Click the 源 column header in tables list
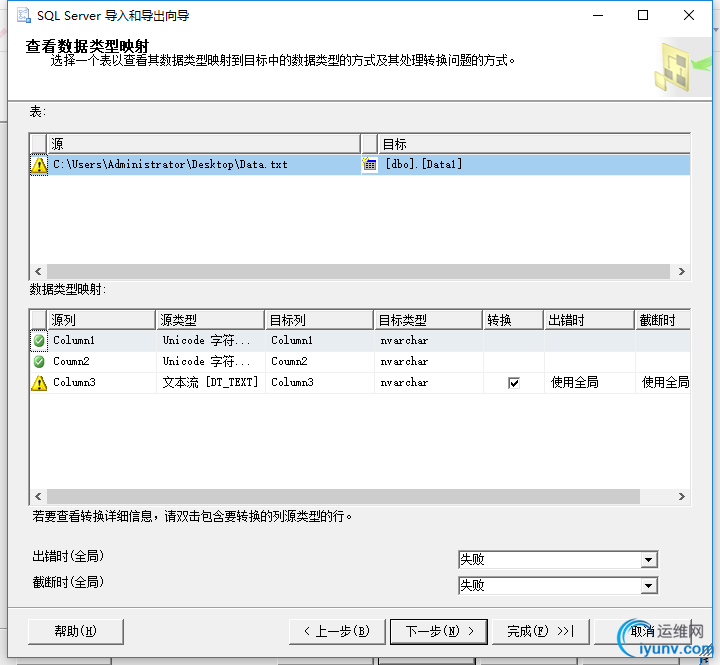 click(203, 144)
